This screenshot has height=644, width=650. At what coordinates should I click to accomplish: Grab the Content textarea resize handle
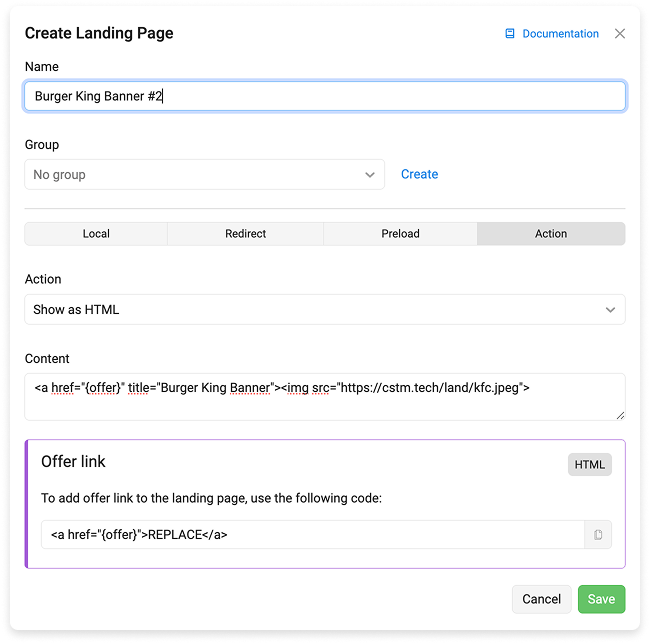click(x=620, y=415)
